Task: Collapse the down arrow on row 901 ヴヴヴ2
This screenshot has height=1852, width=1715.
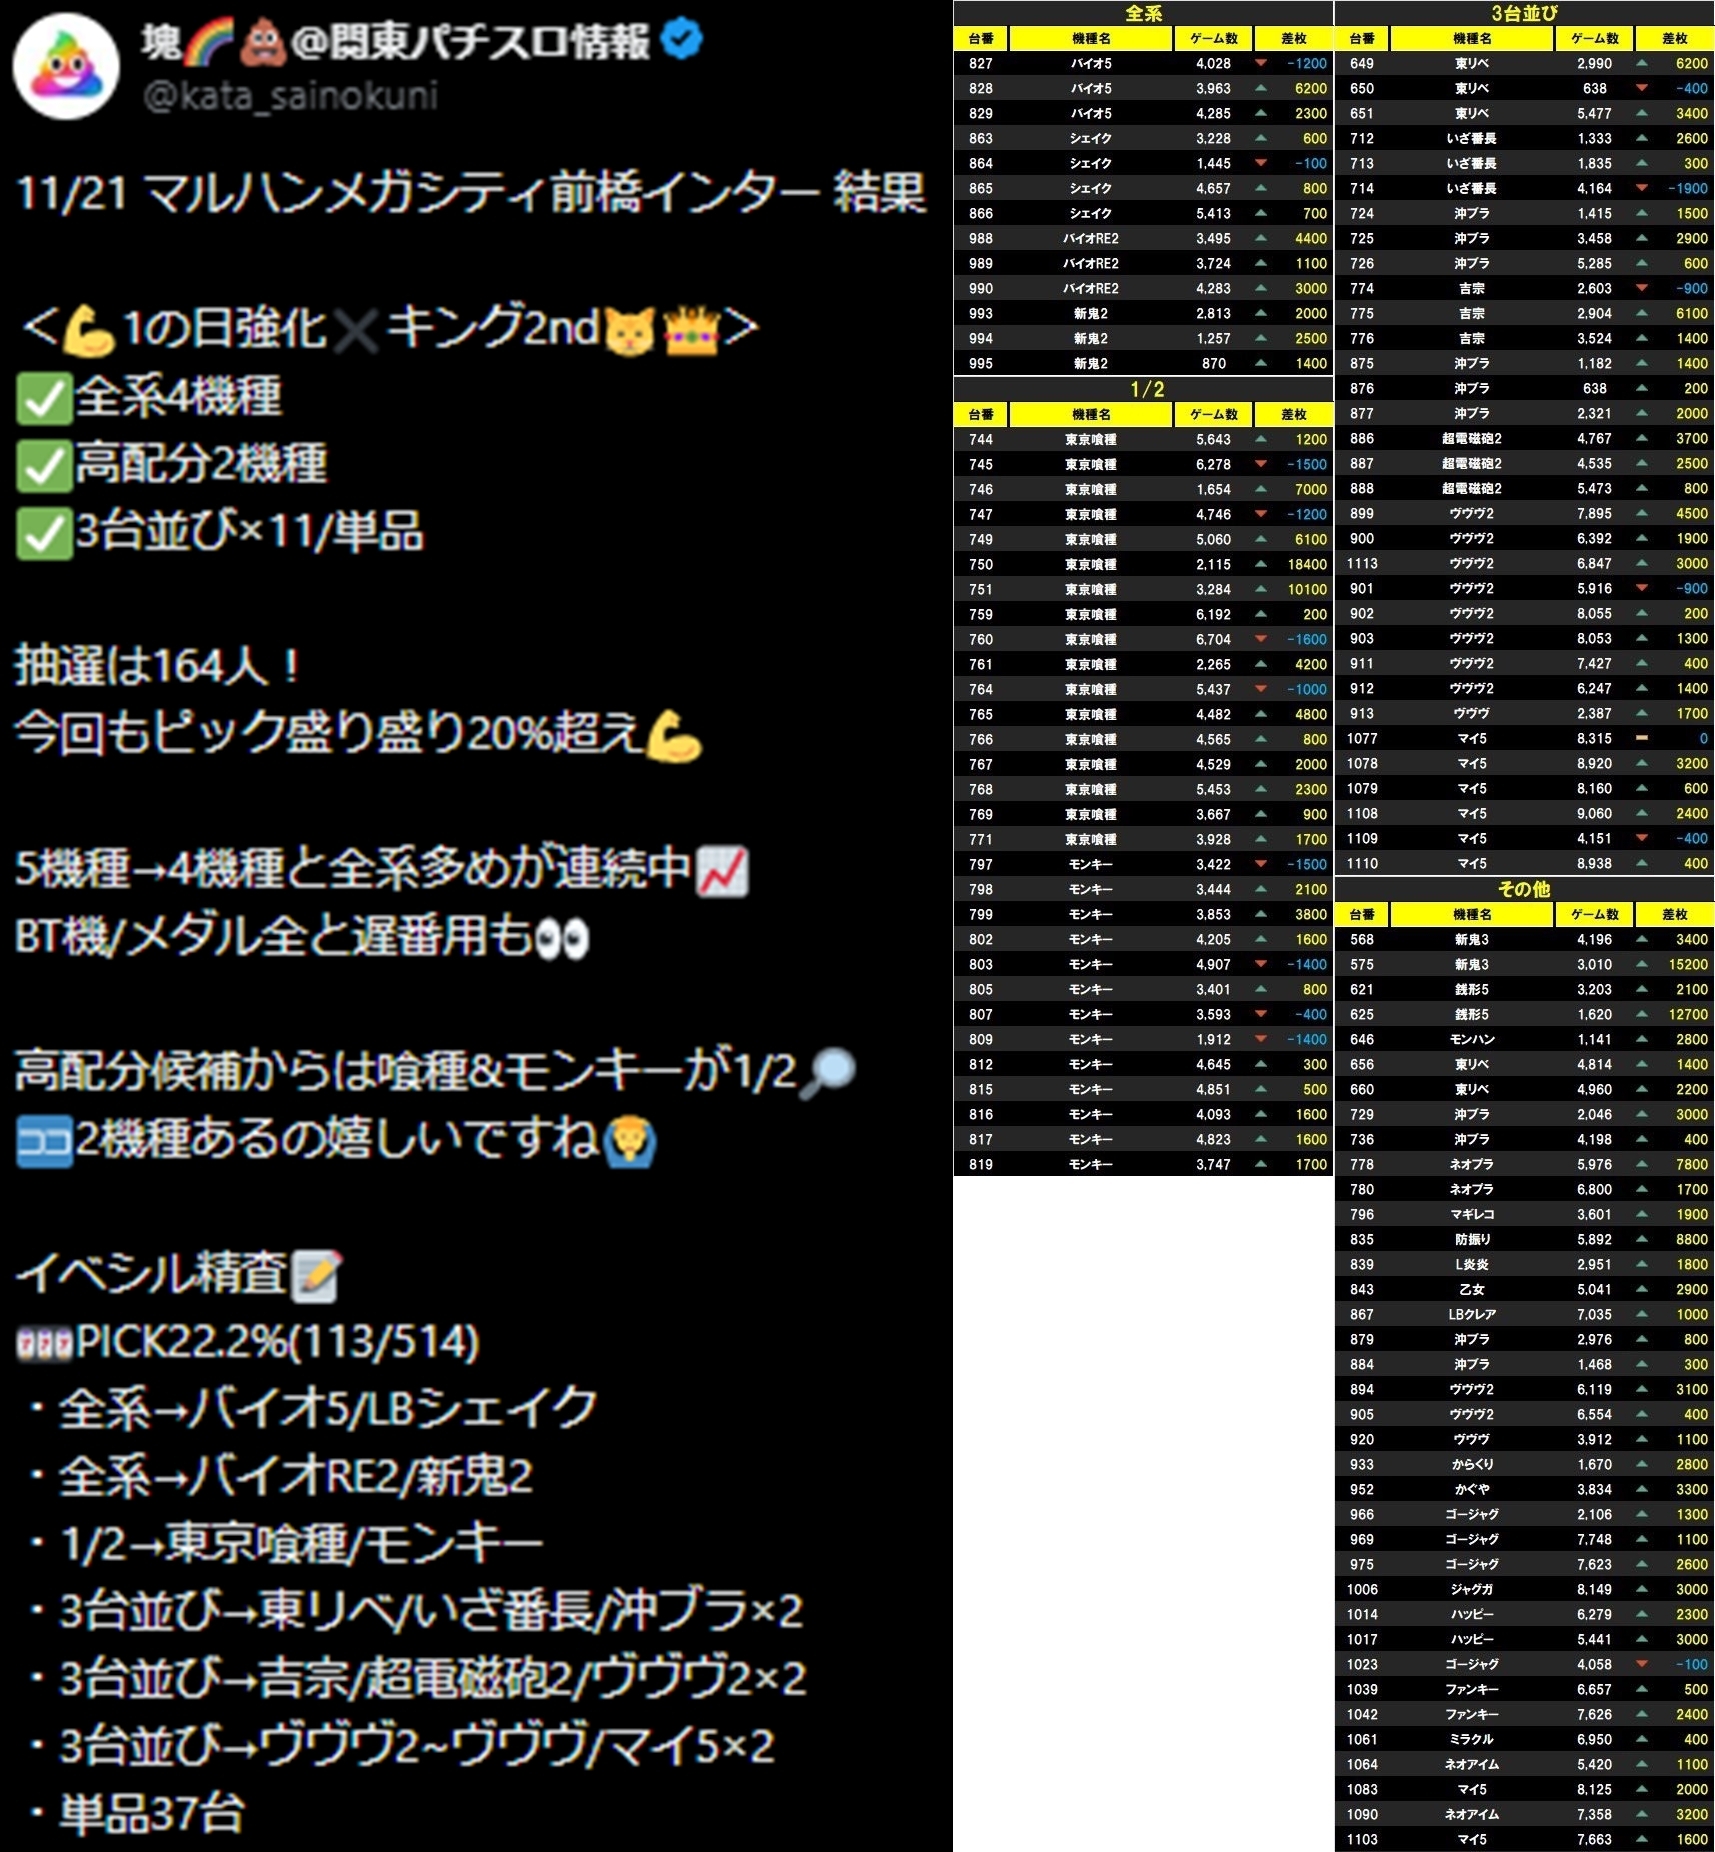Action: 1642,588
